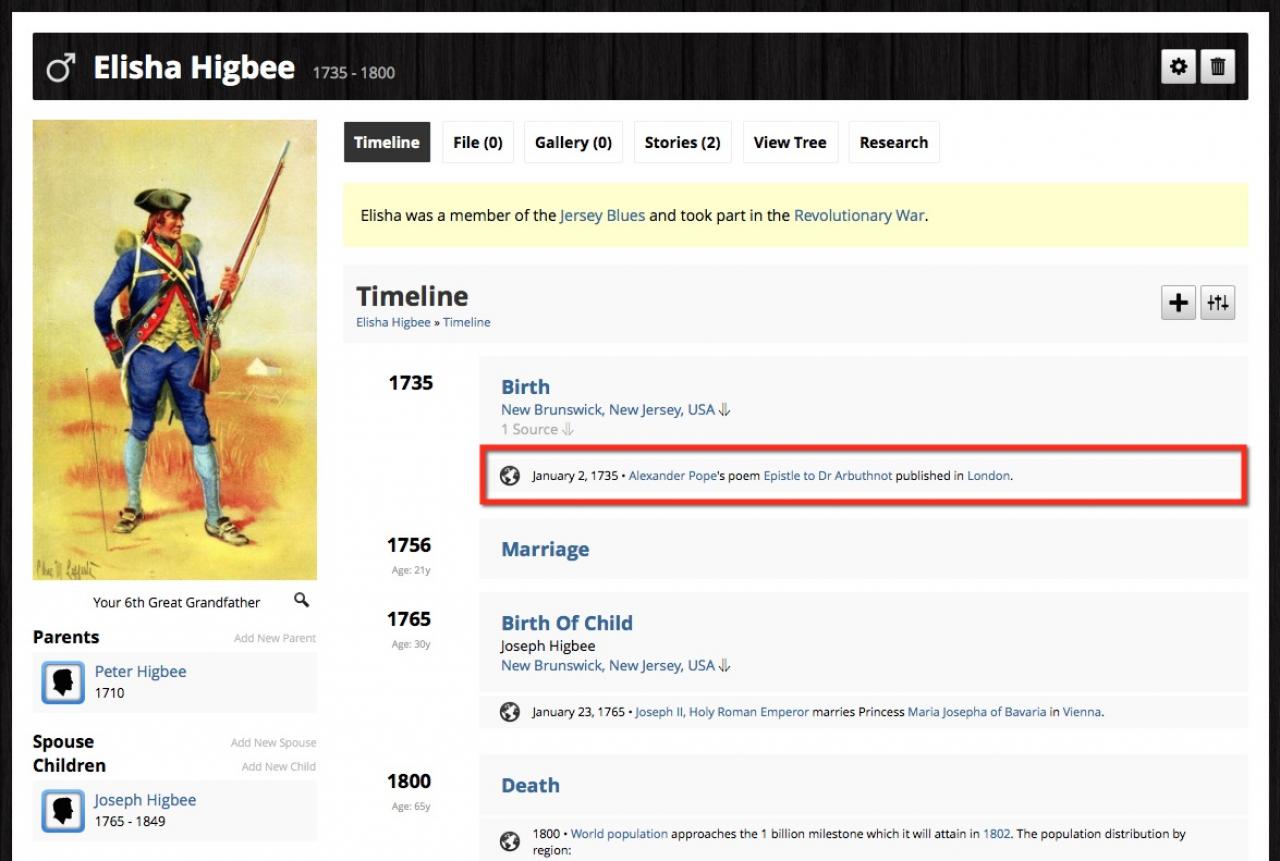This screenshot has width=1280, height=861.
Task: Click the 'Age: 65y' label under 1800
Action: (x=411, y=806)
